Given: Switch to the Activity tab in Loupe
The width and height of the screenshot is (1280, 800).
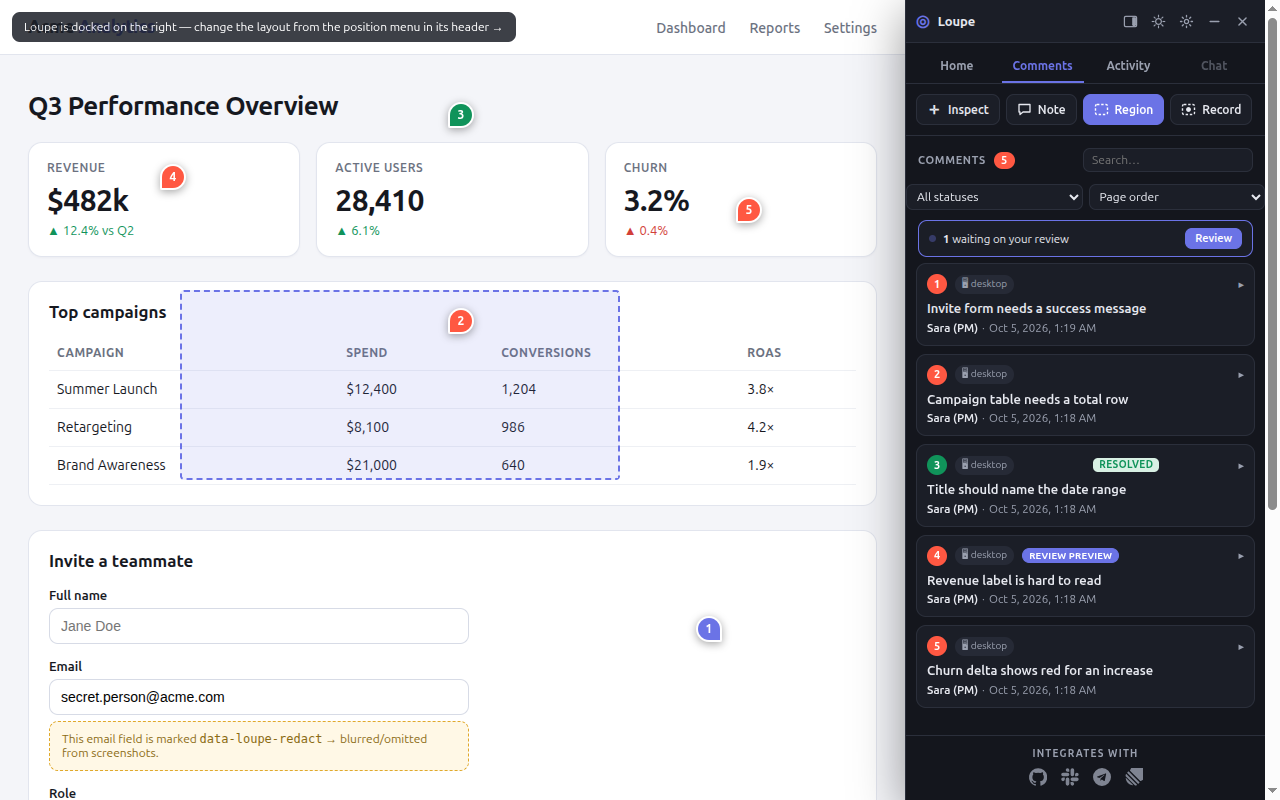Looking at the screenshot, I should pyautogui.click(x=1128, y=65).
